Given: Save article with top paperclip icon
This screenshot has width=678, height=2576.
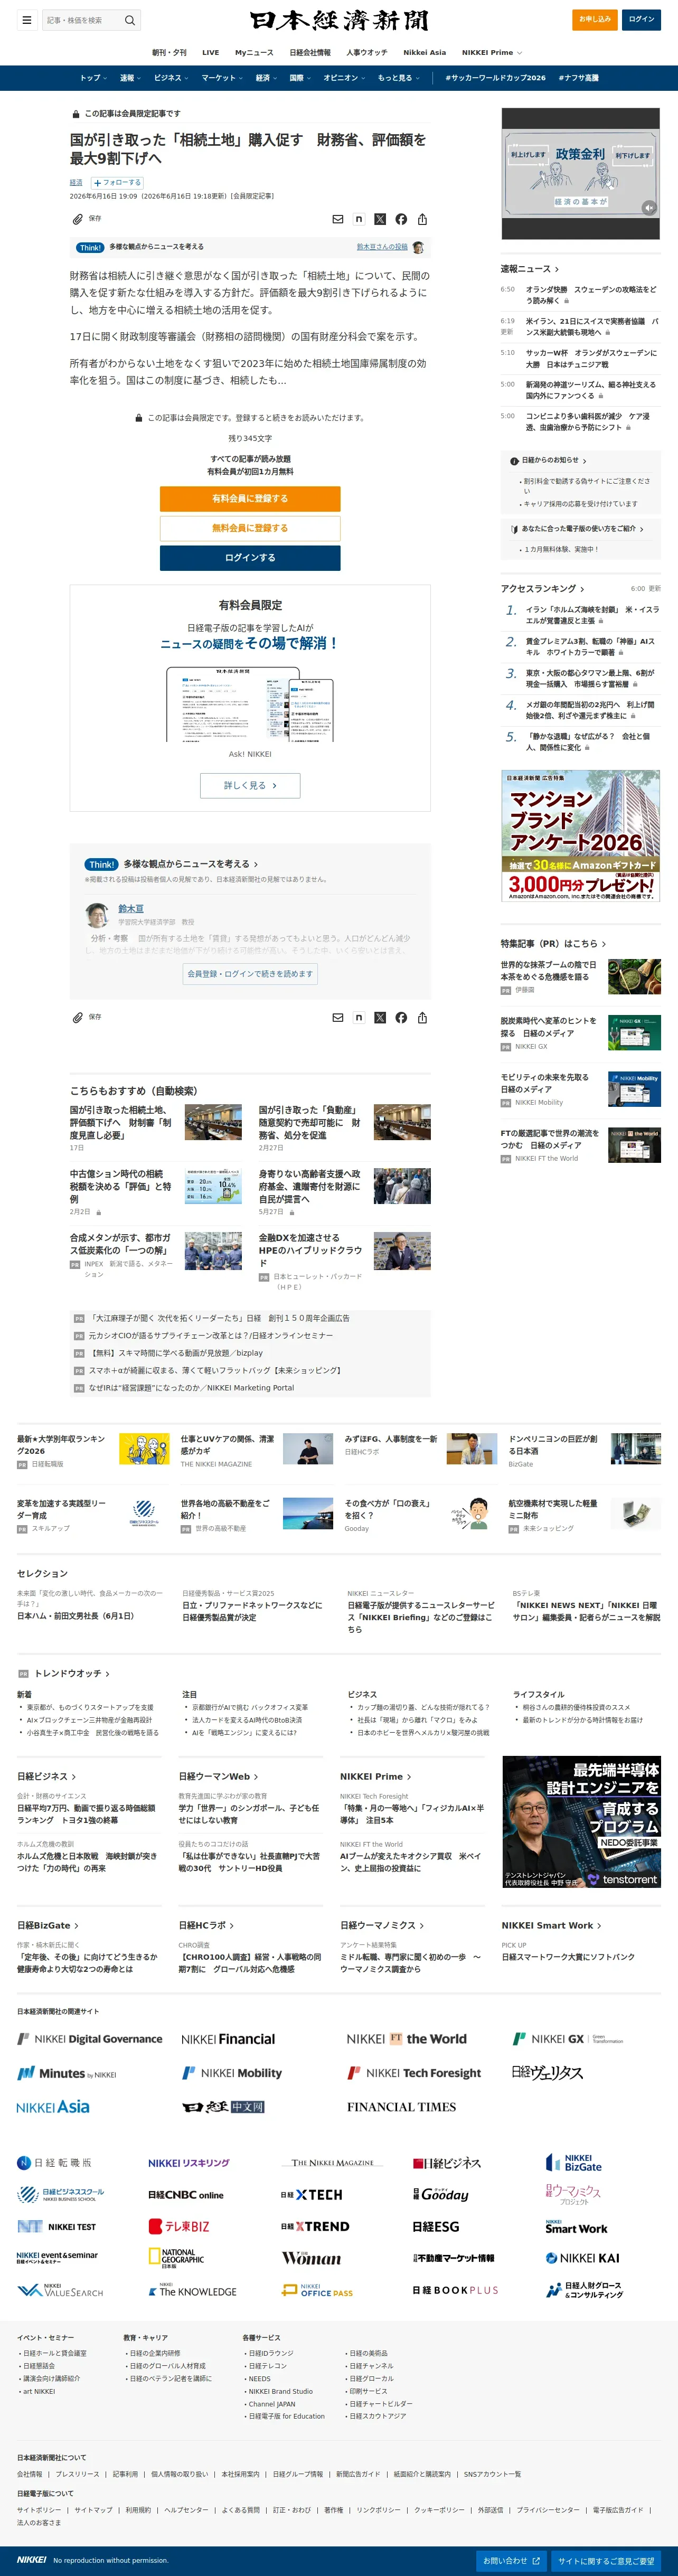Looking at the screenshot, I should 77,219.
